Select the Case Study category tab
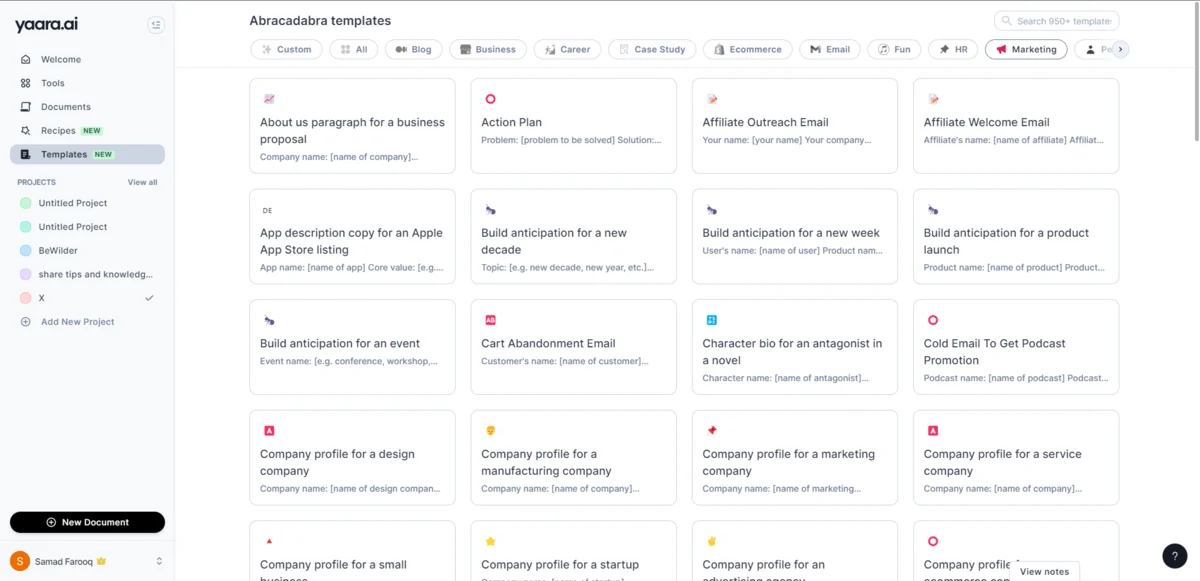Image resolution: width=1200 pixels, height=581 pixels. tap(651, 49)
